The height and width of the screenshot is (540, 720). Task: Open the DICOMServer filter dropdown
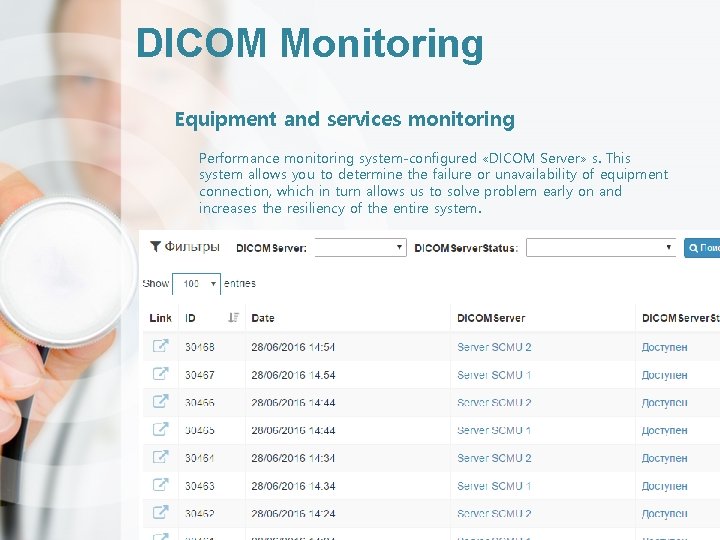(x=360, y=248)
